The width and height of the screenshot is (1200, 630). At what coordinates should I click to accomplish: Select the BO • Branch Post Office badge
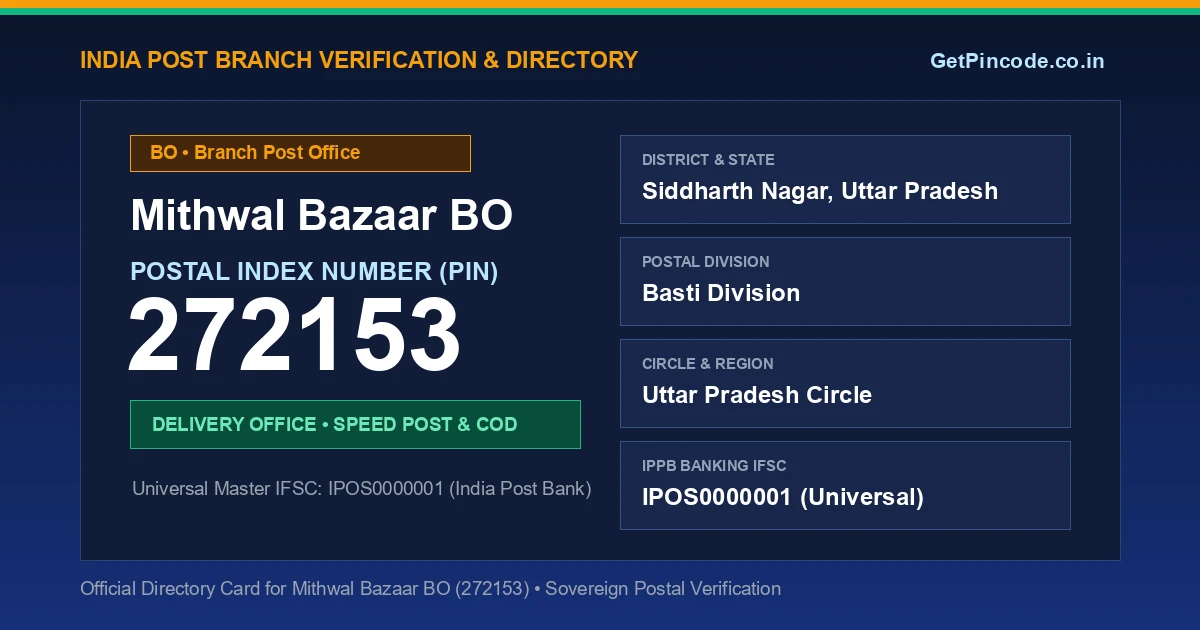(300, 153)
